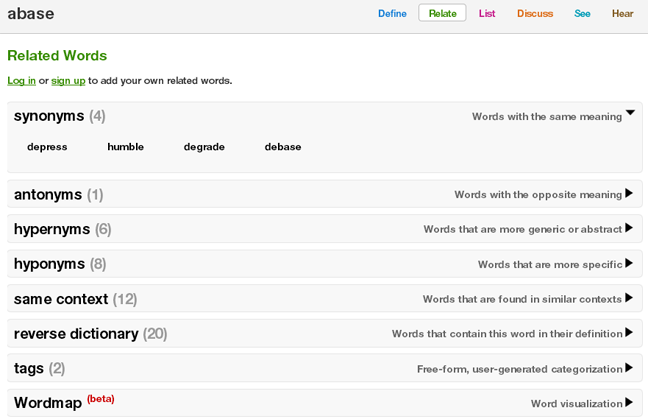Image resolution: width=648 pixels, height=419 pixels.
Task: Open synonym word debase
Action: coord(283,147)
